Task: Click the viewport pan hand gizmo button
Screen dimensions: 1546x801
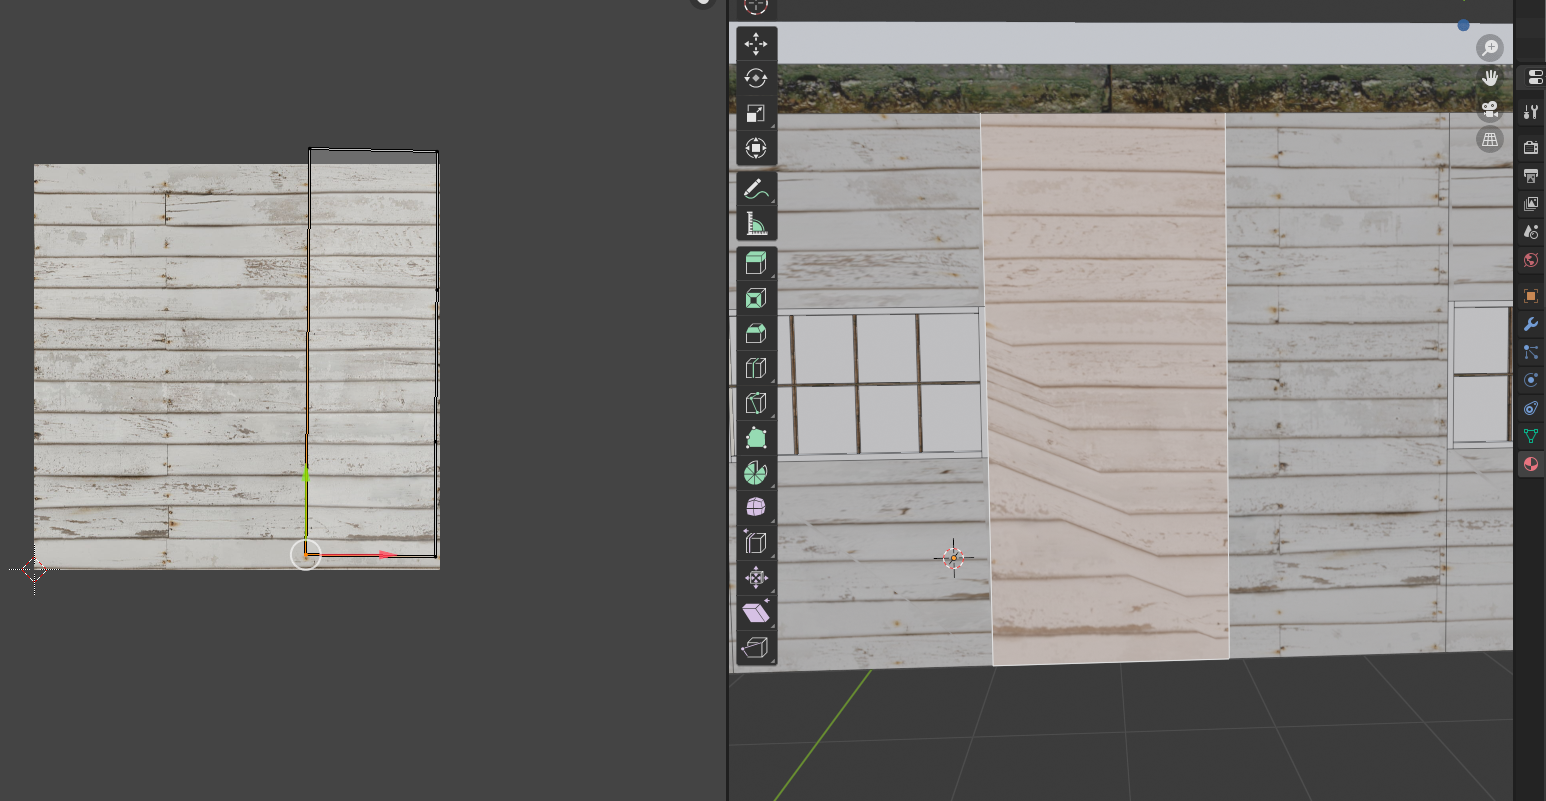Action: pos(1490,78)
